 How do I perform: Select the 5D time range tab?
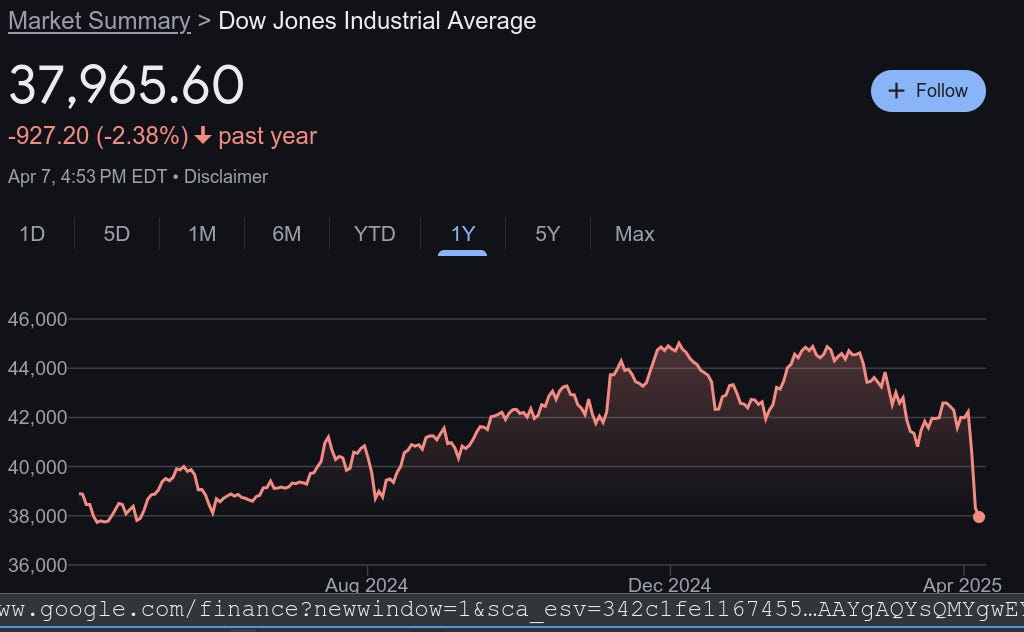coord(117,234)
